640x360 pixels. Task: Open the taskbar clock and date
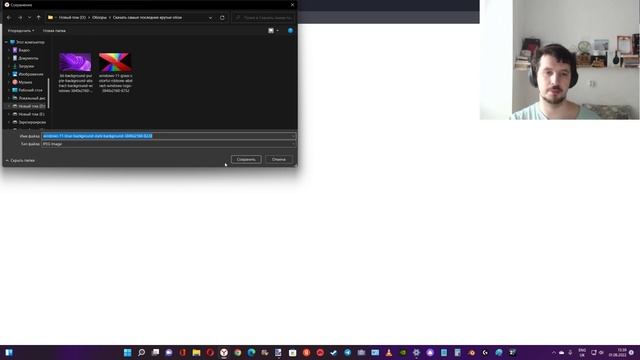pyautogui.click(x=618, y=353)
